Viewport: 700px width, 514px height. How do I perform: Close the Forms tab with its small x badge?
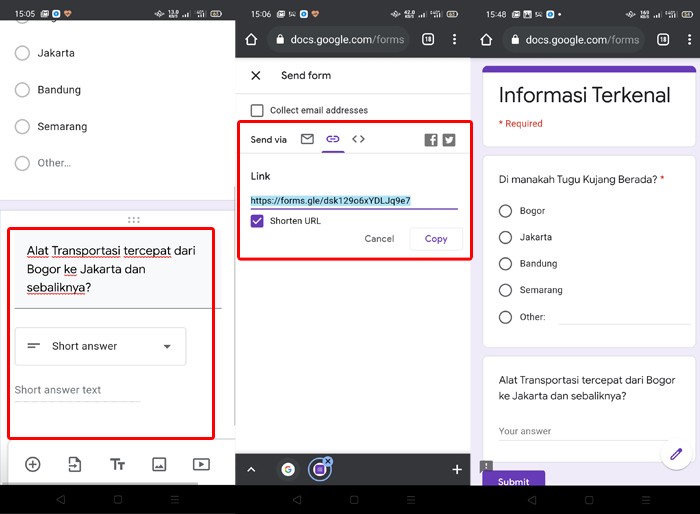click(328, 461)
